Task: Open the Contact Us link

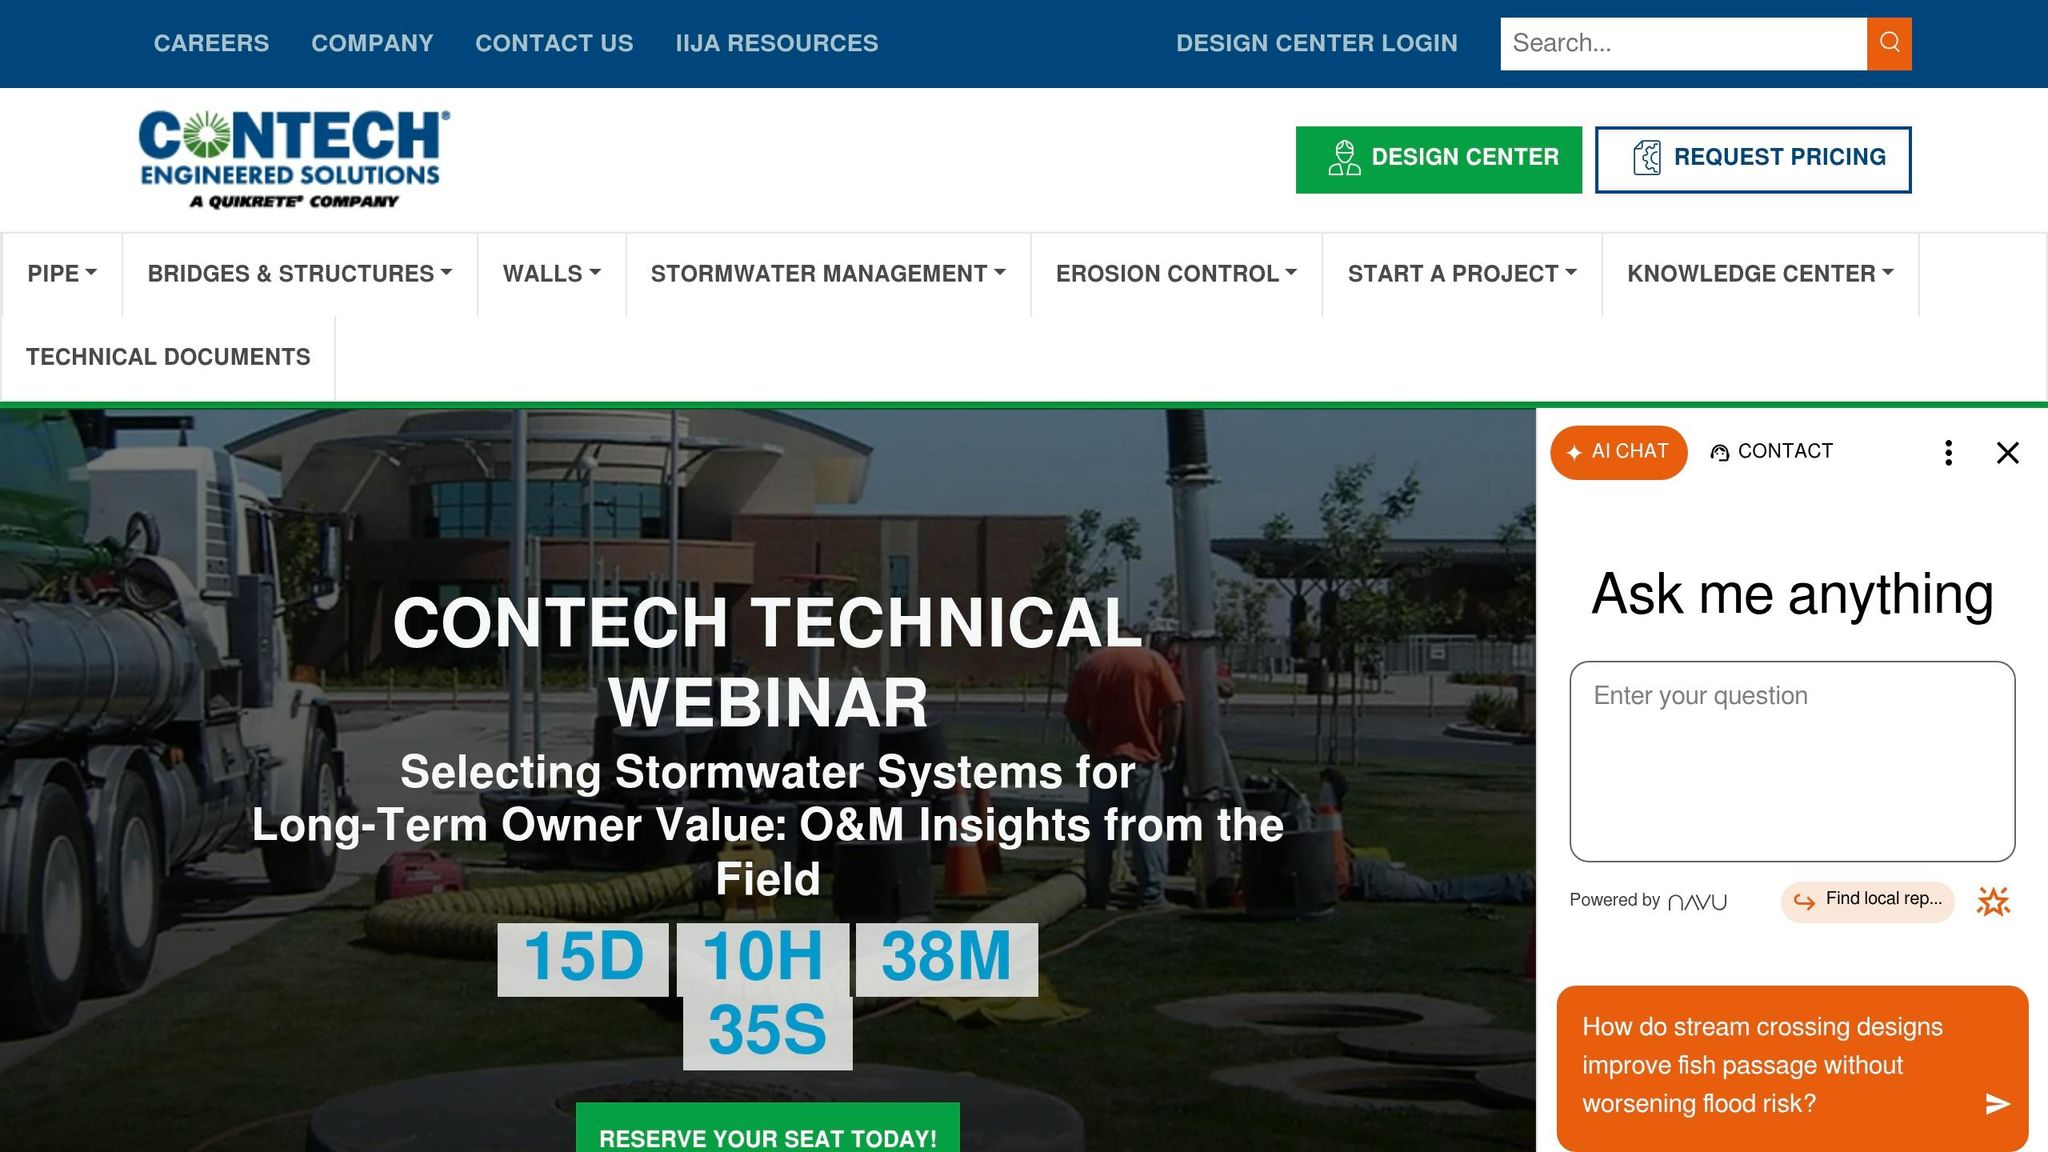Action: 554,43
